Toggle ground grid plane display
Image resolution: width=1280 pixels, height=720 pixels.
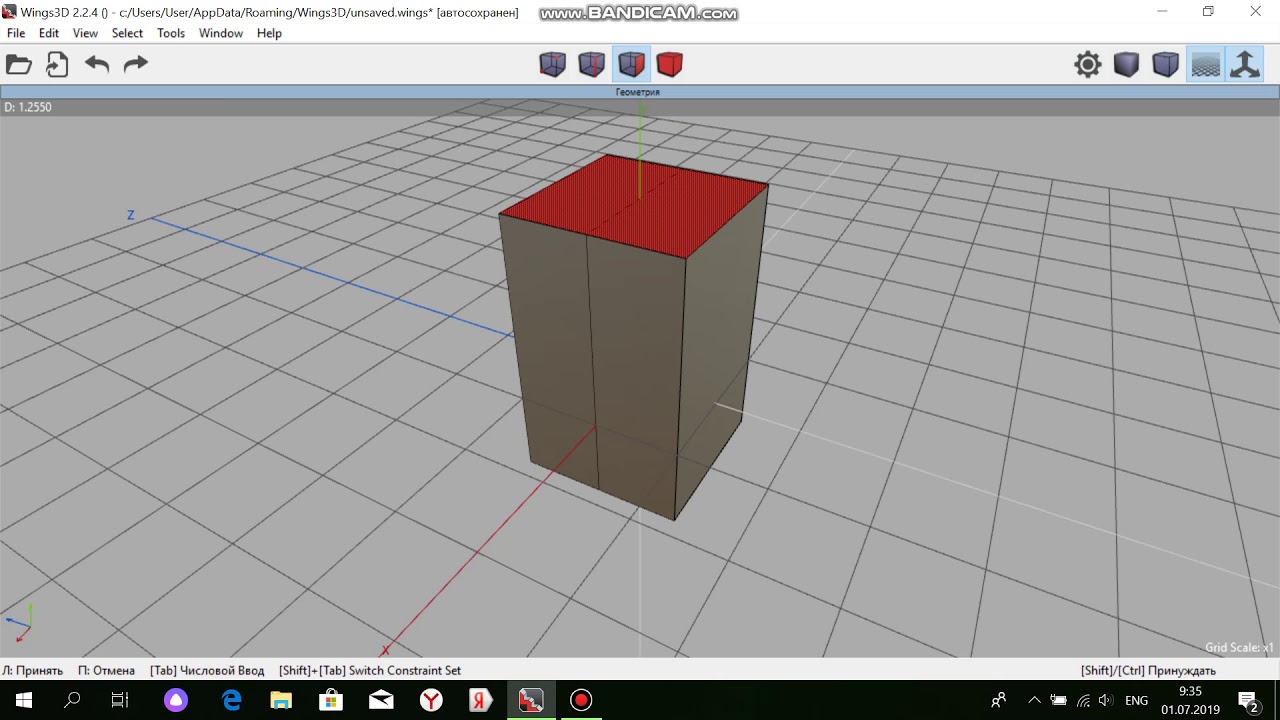pyautogui.click(x=1205, y=65)
